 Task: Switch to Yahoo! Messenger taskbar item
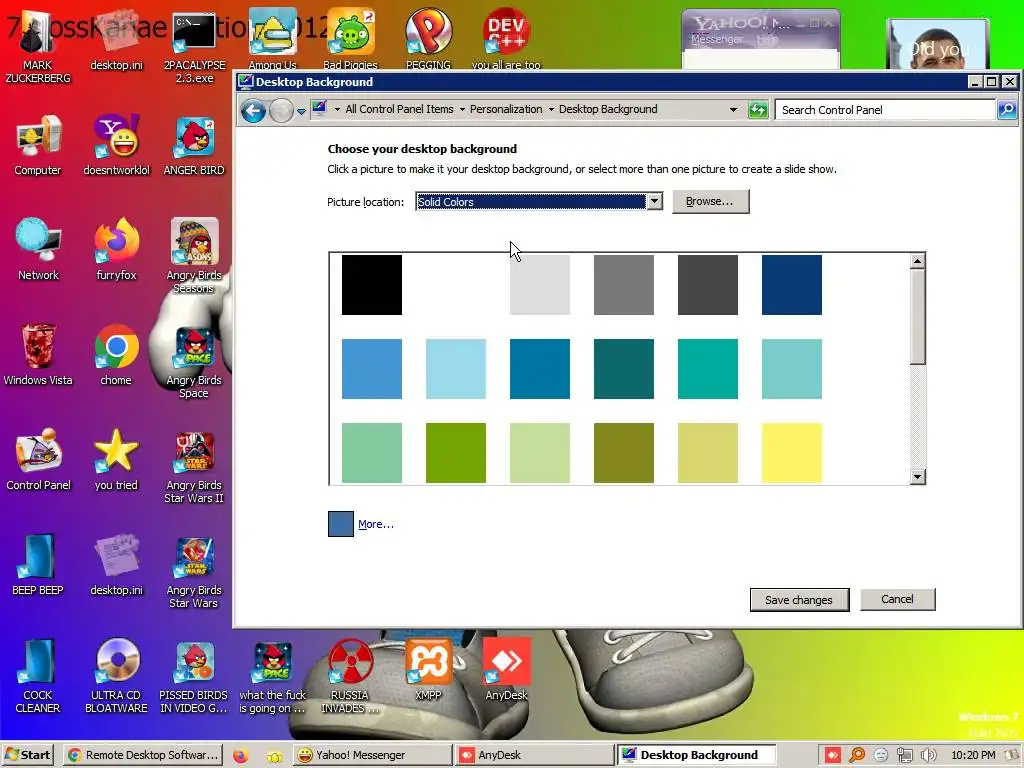tap(372, 755)
